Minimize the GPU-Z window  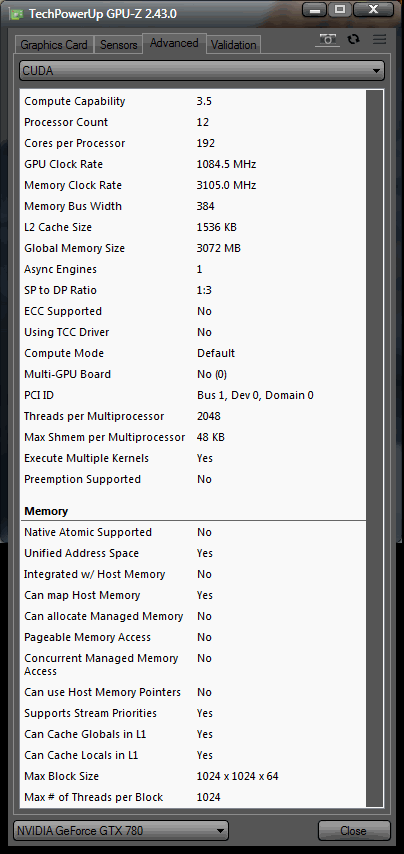(x=315, y=10)
